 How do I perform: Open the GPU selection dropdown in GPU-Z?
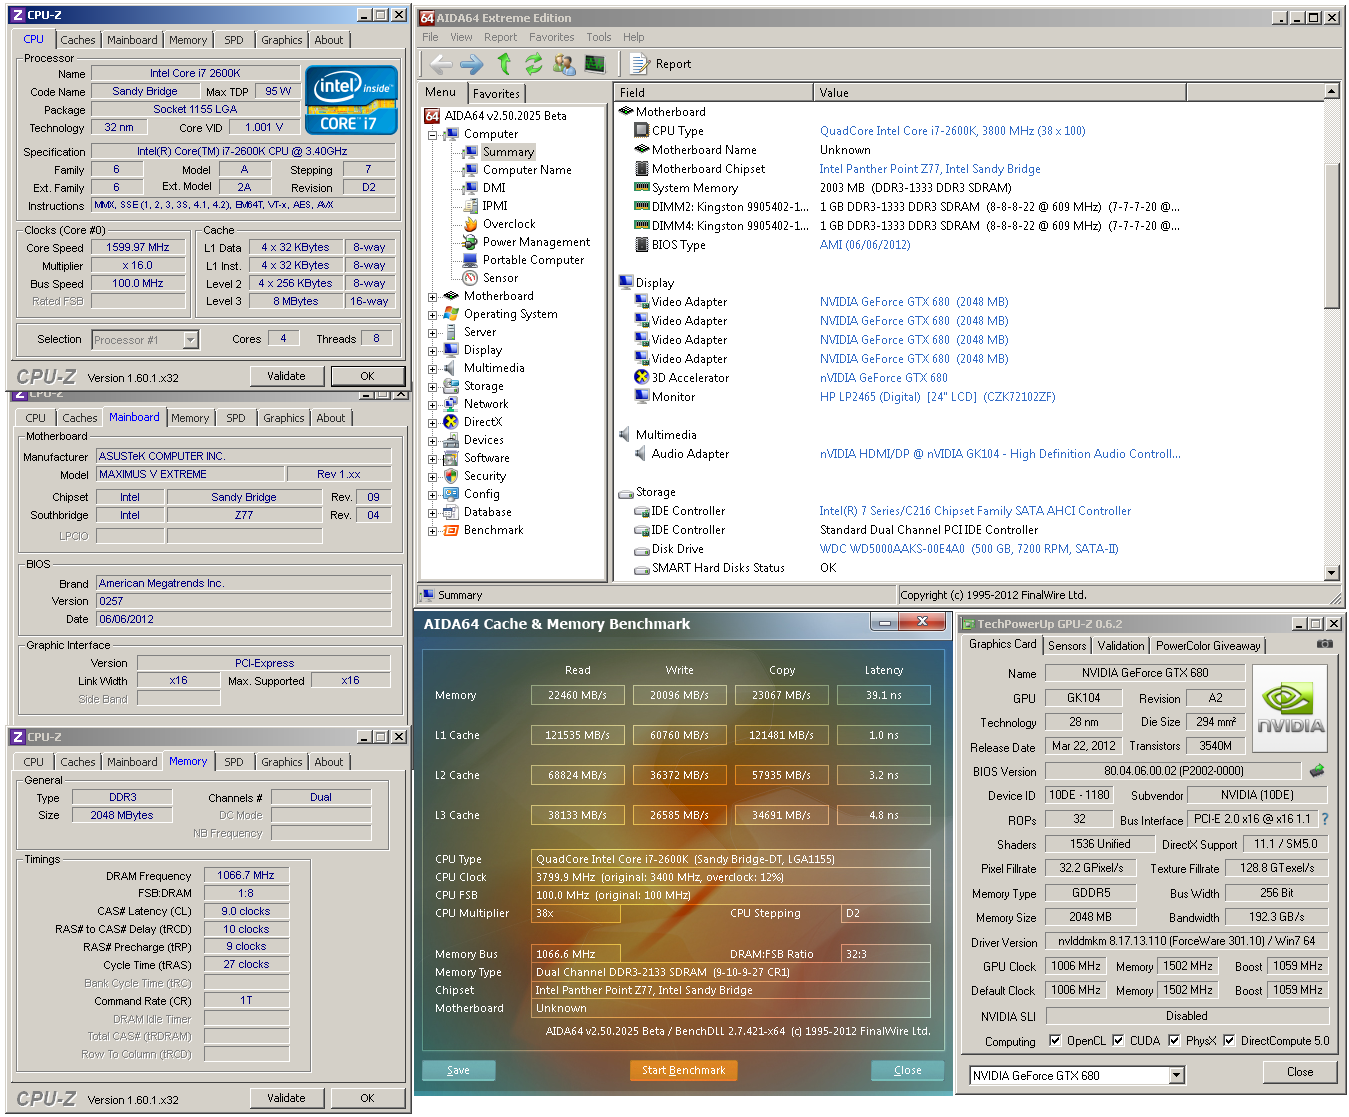(1177, 1076)
